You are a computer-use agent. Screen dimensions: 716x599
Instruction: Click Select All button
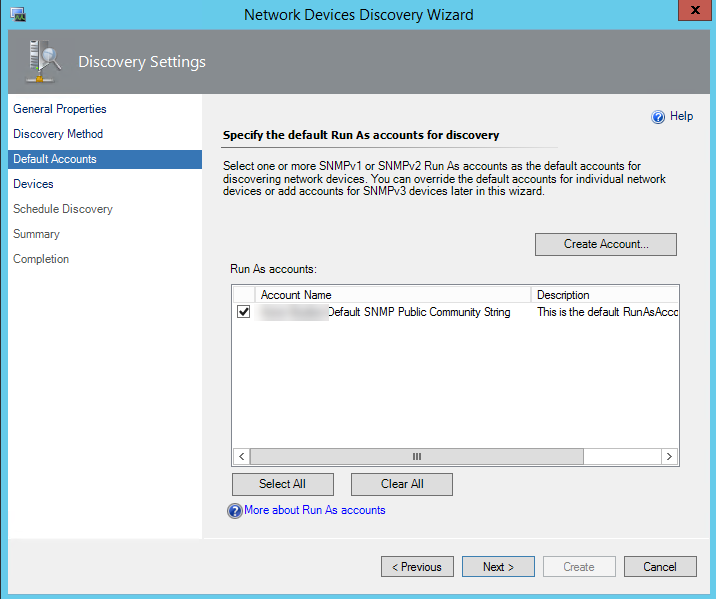coord(282,484)
